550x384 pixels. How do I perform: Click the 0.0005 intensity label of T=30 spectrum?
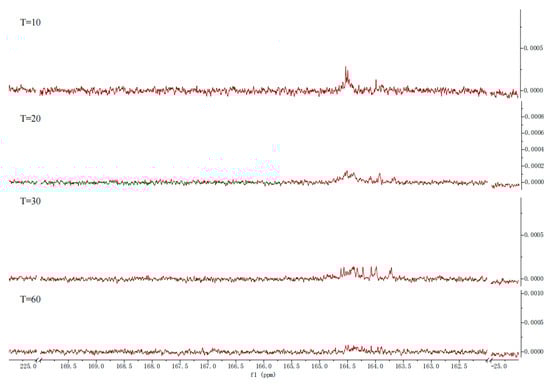(534, 235)
